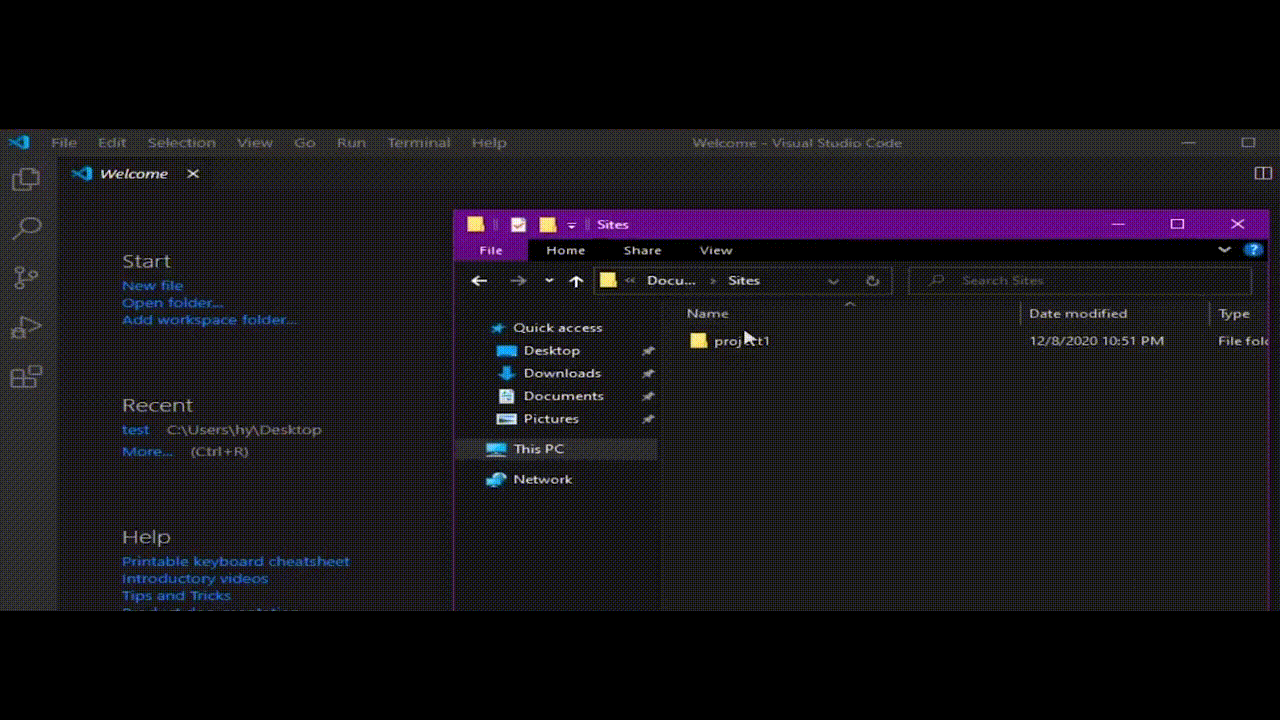The height and width of the screenshot is (720, 1280).
Task: Click the VS Code logo in title bar
Action: (x=19, y=142)
